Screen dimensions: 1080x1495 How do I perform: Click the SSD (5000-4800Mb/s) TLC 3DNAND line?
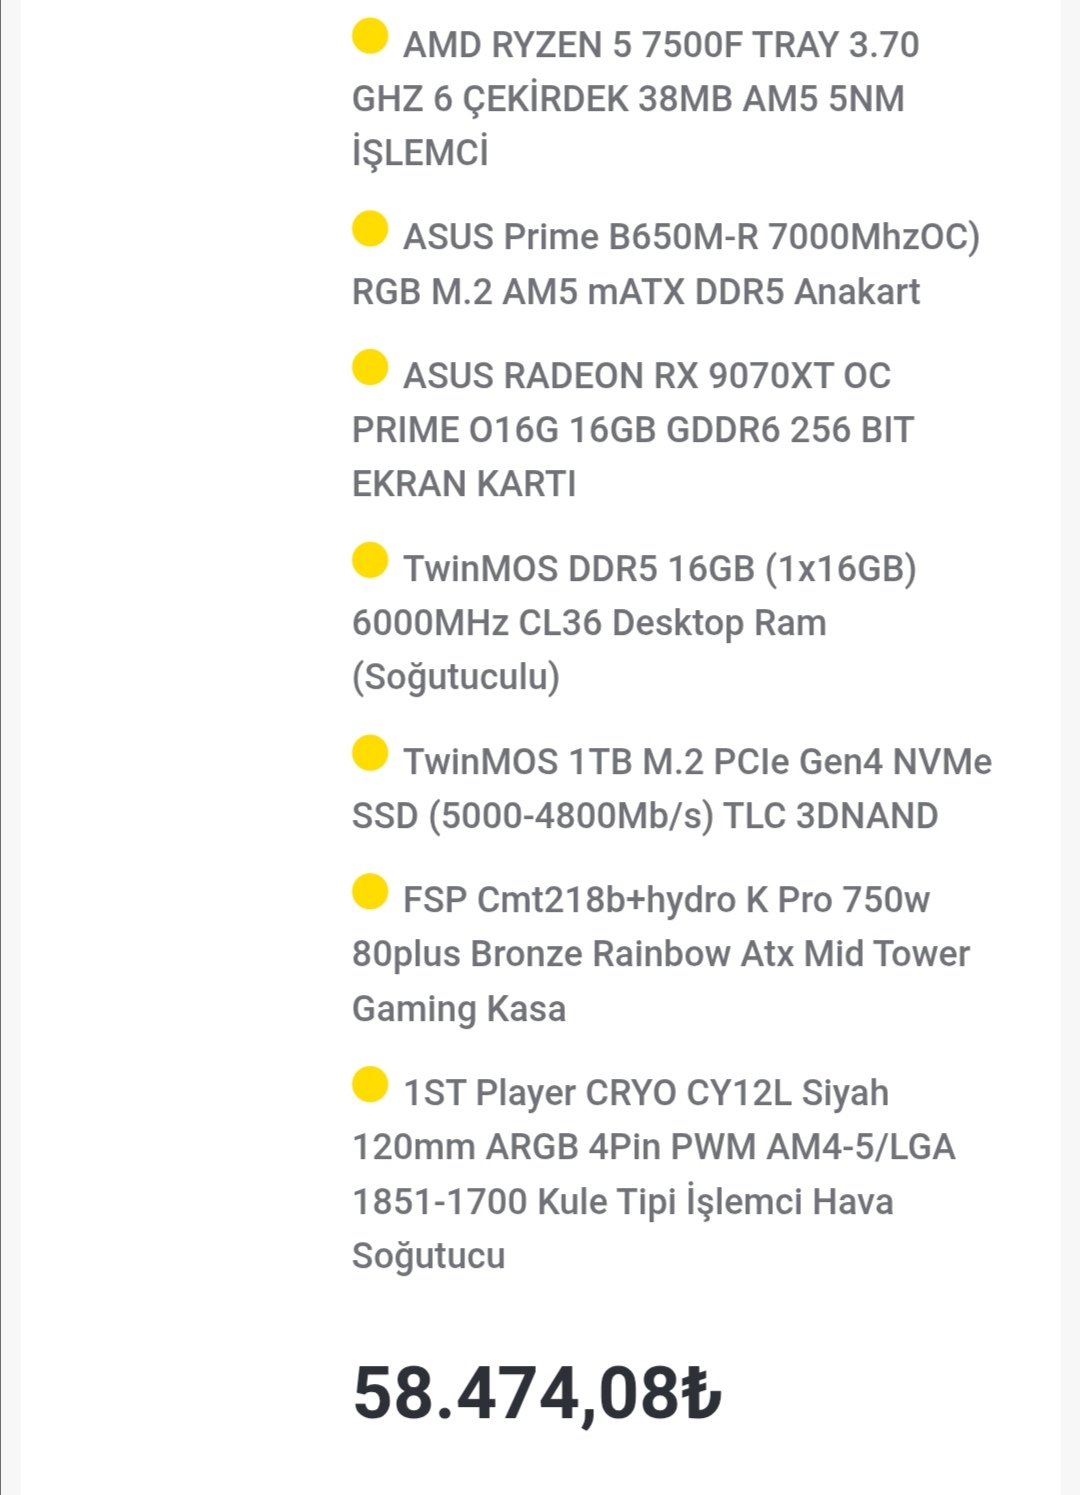coord(645,816)
